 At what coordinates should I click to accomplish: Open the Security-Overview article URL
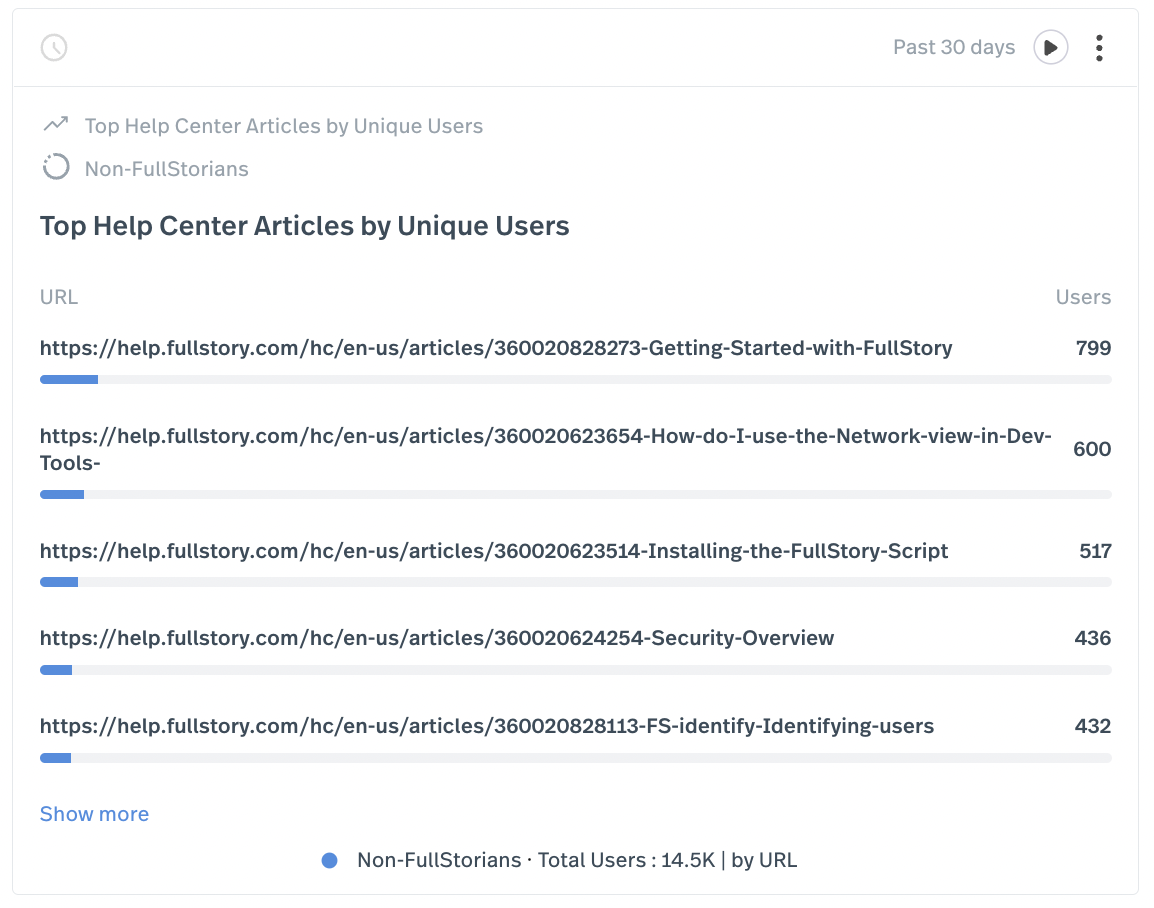pos(437,638)
